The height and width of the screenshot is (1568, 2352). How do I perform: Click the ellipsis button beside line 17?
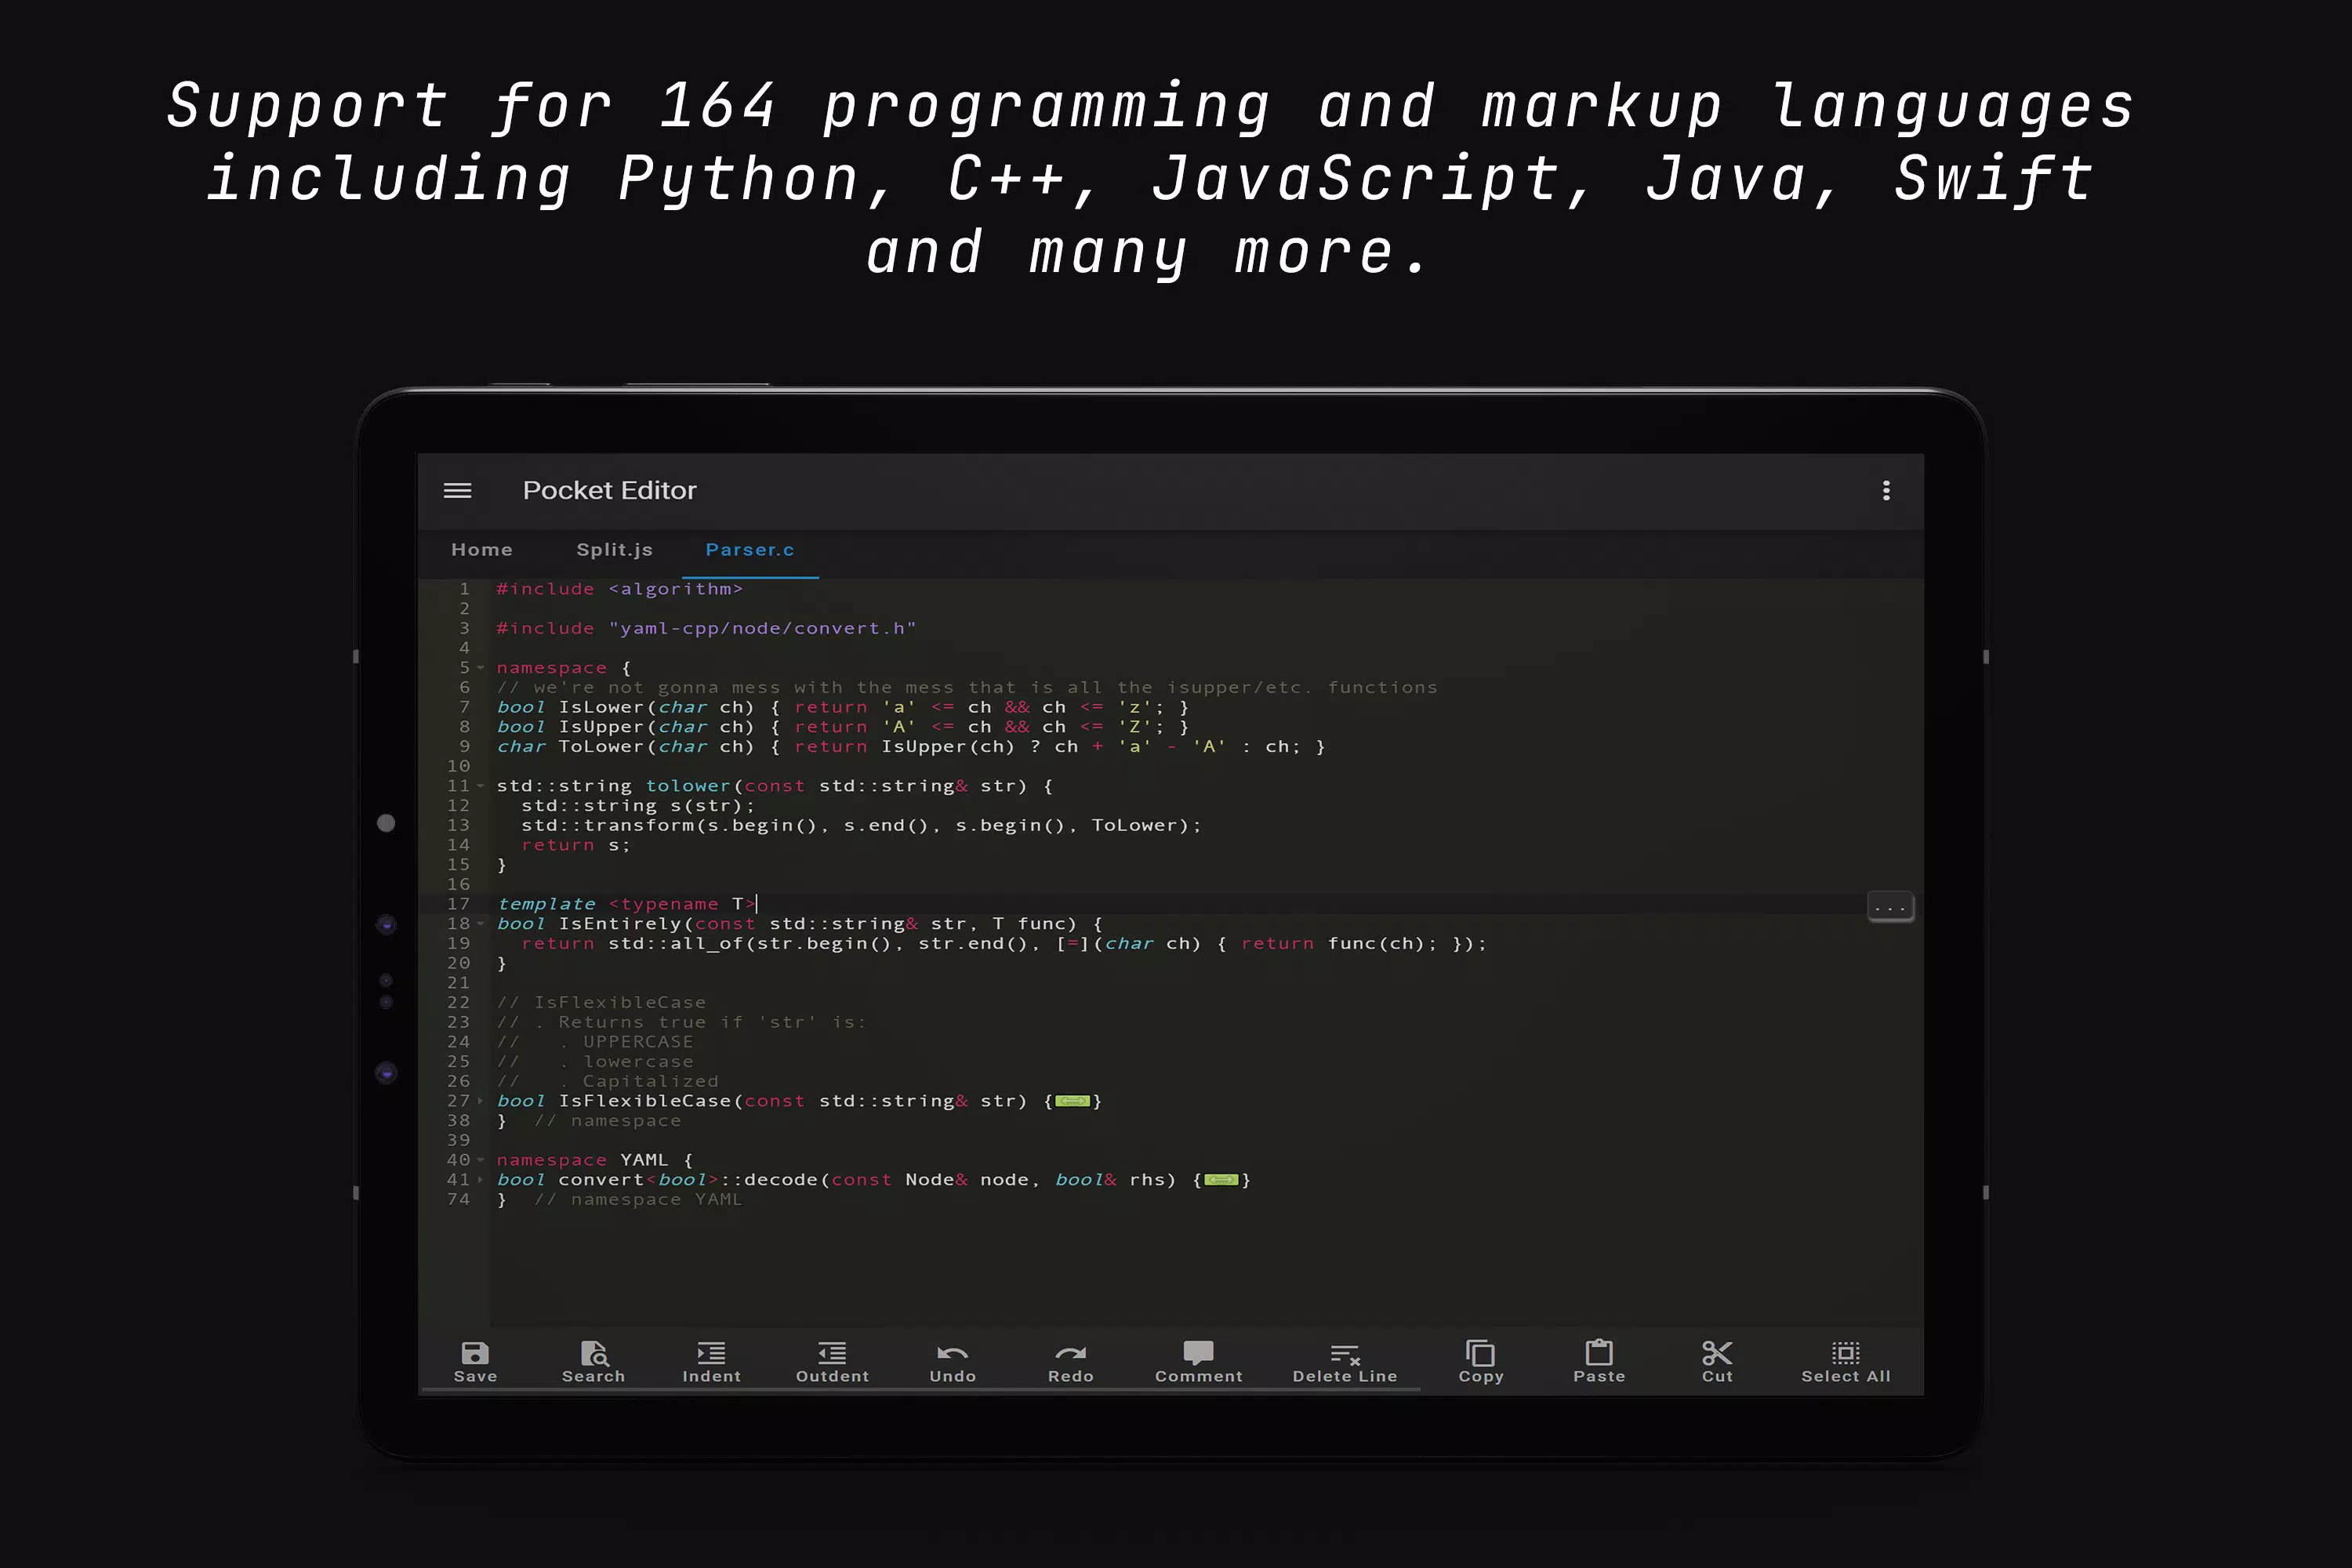point(1890,907)
